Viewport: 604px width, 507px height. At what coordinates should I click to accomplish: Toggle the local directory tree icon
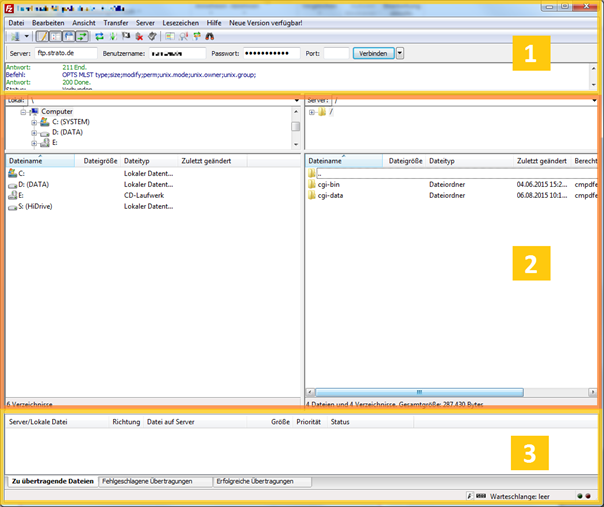[55, 36]
